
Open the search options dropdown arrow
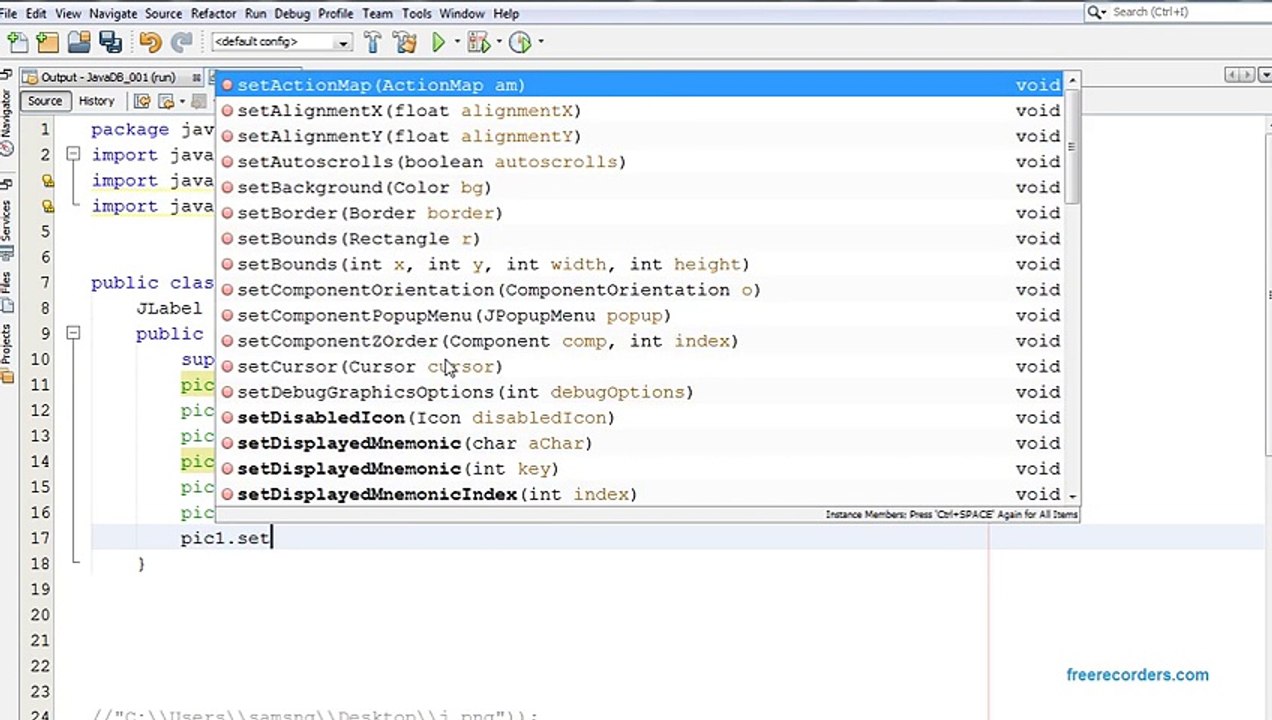point(1104,12)
